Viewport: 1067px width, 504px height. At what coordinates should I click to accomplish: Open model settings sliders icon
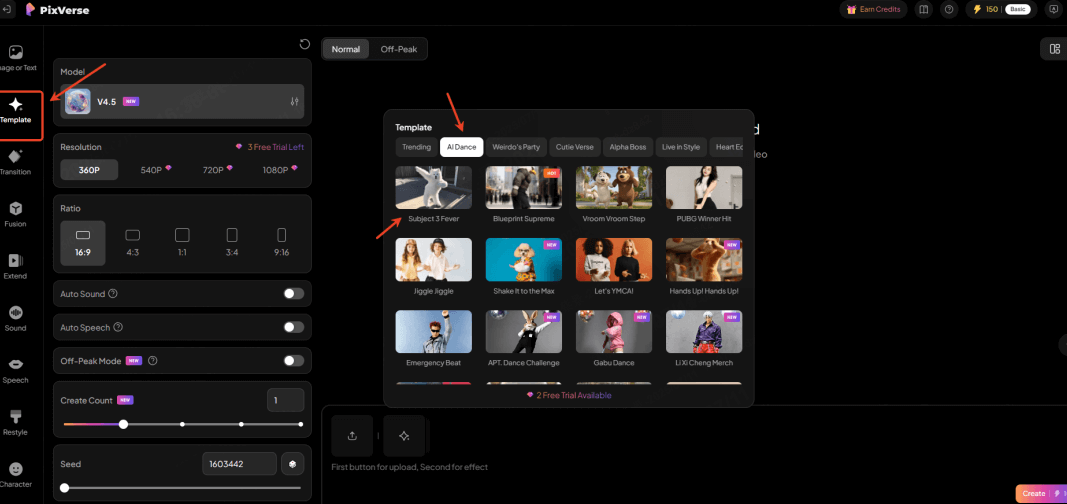(294, 101)
